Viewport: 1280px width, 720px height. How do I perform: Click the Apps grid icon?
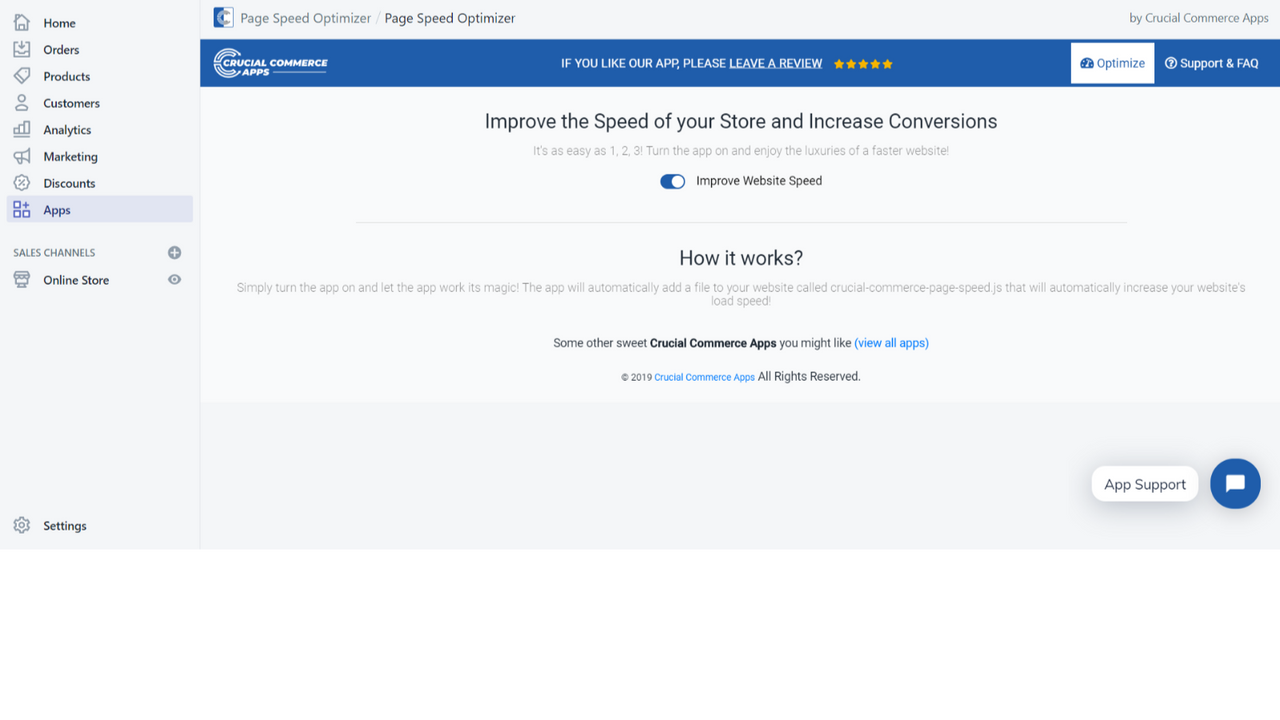coord(22,210)
